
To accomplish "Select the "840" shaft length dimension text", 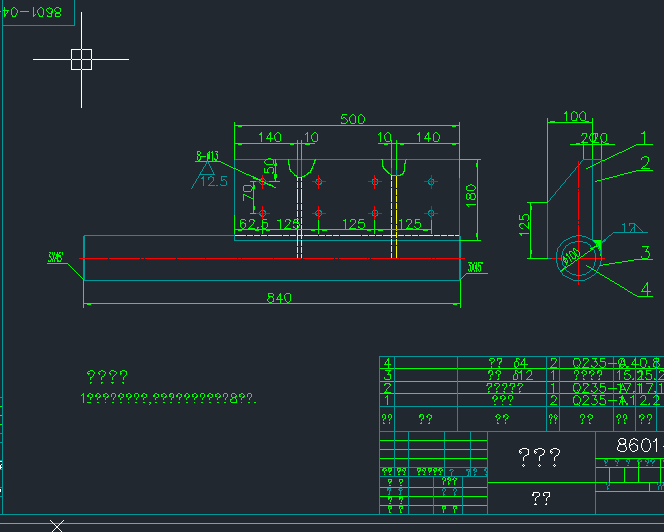I will [279, 298].
